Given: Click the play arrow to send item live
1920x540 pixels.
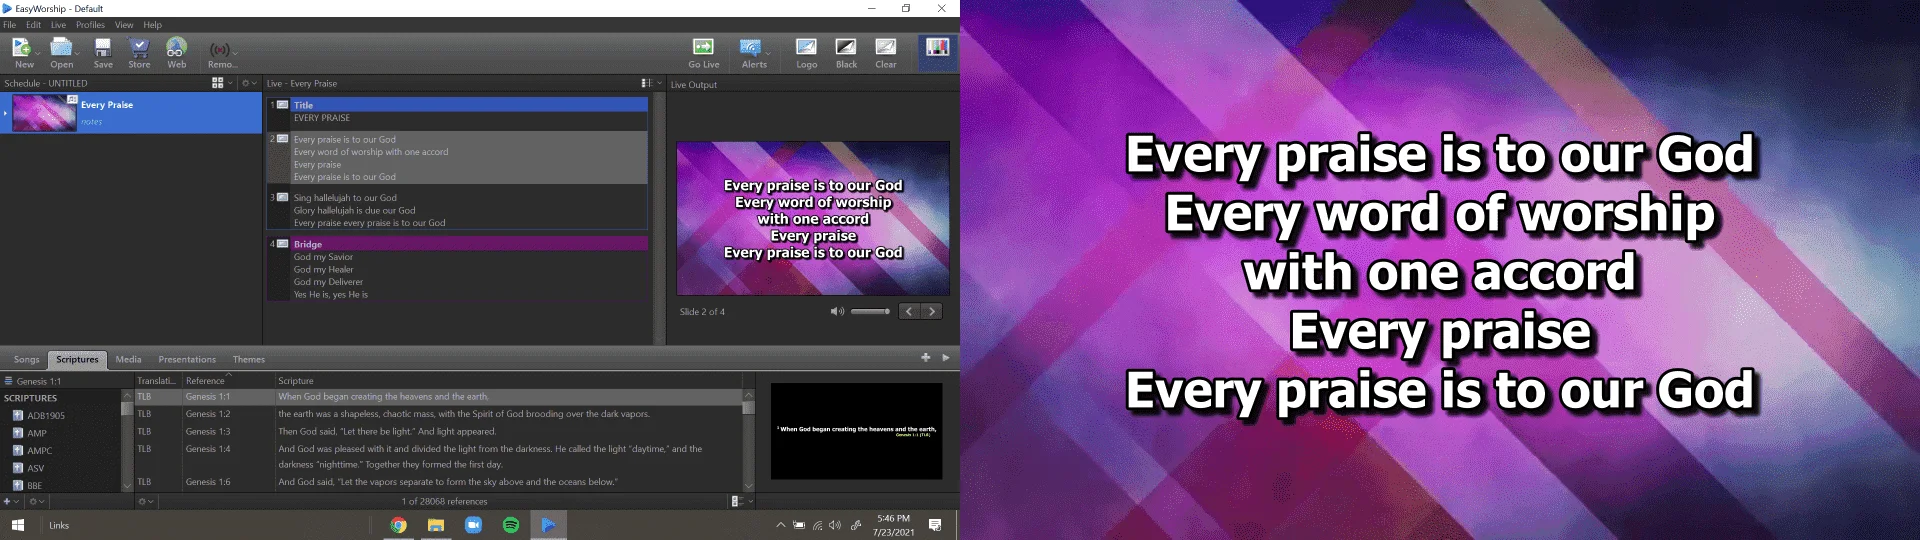Looking at the screenshot, I should (946, 357).
